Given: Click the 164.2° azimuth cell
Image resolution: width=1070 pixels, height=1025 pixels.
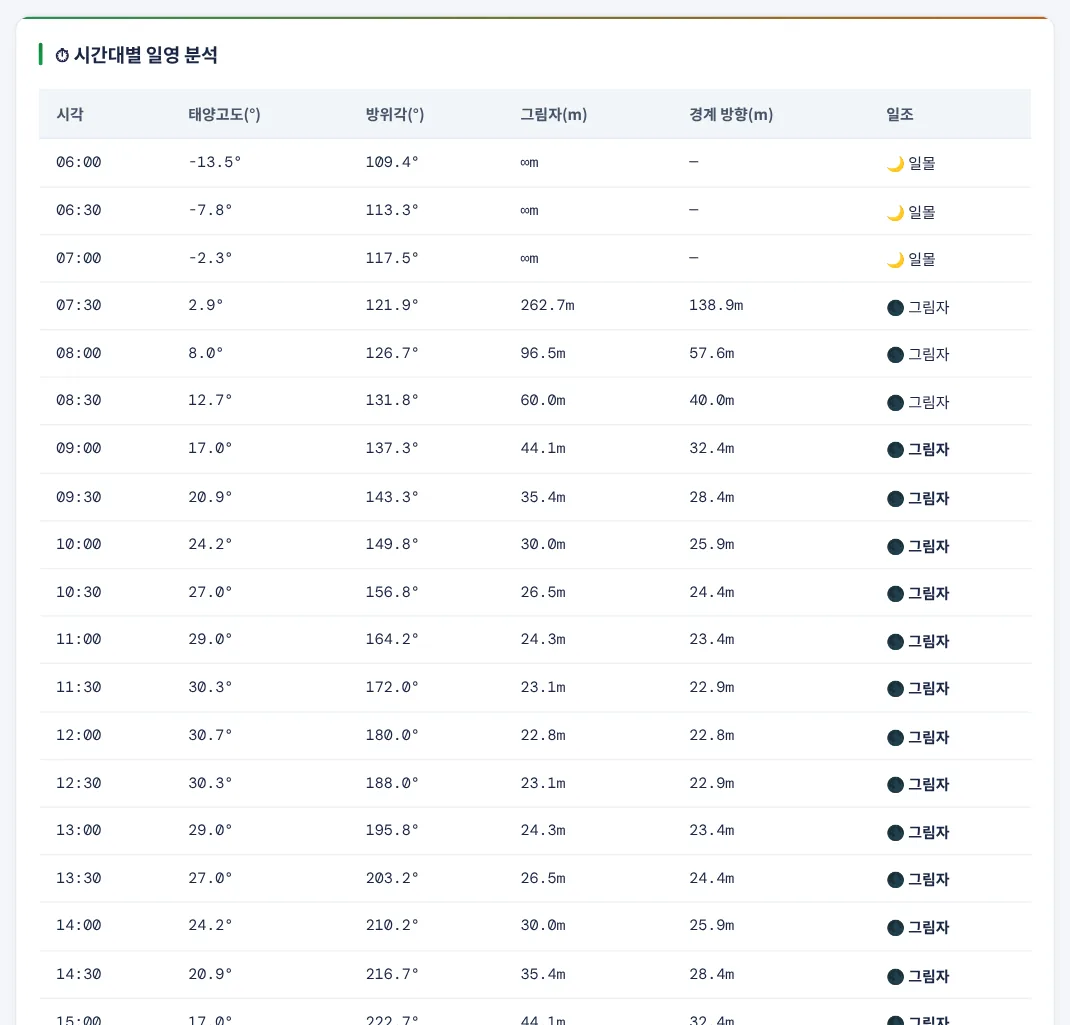Looking at the screenshot, I should point(392,639).
